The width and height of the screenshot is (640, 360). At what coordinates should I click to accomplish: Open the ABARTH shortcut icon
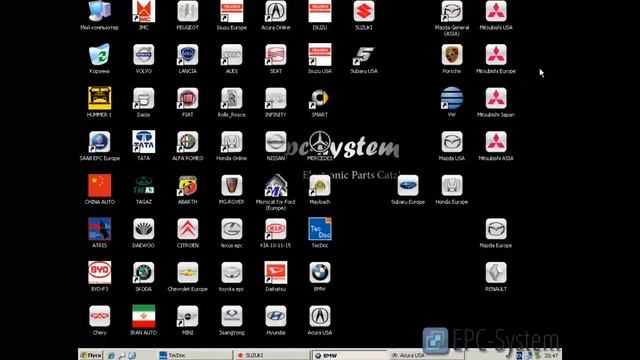188,186
